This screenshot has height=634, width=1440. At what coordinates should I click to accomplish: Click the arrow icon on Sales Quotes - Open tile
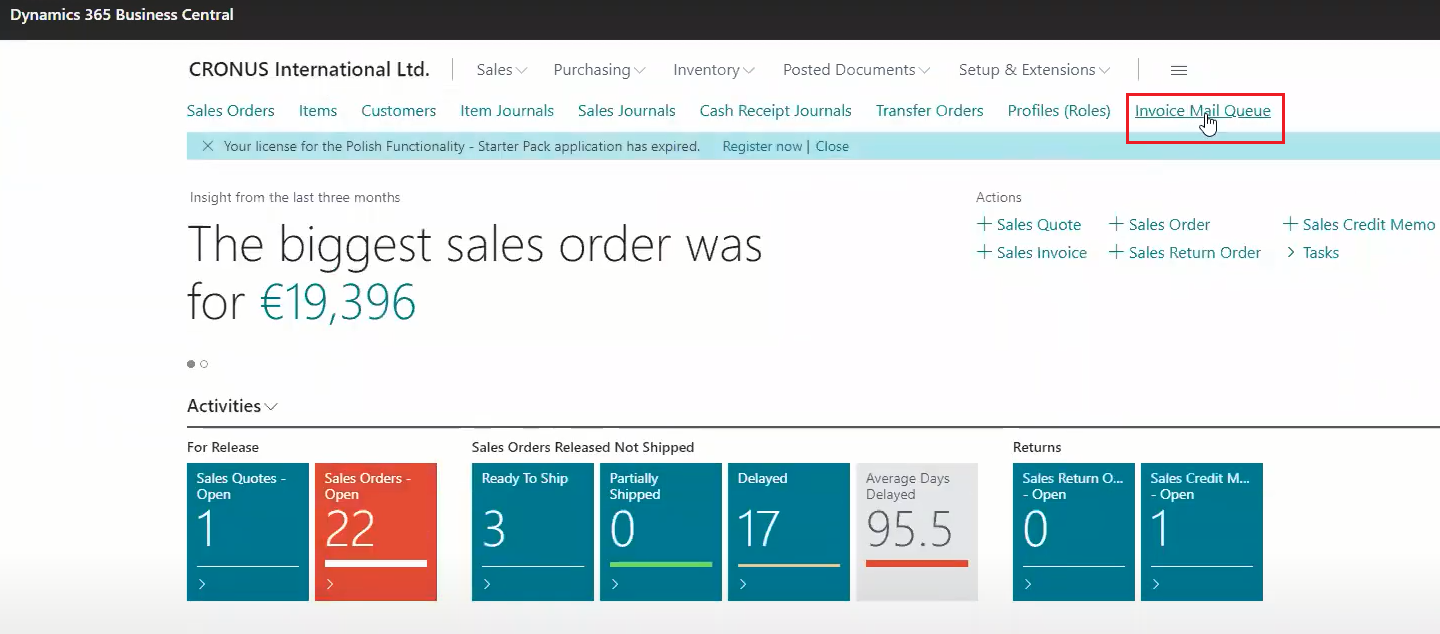click(x=202, y=584)
